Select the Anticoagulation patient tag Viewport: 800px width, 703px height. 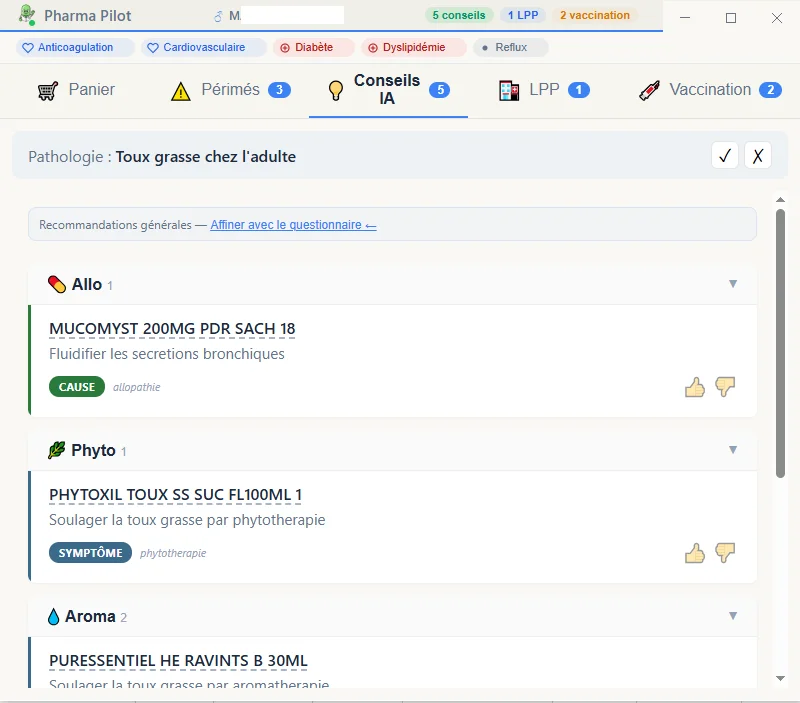tap(76, 47)
